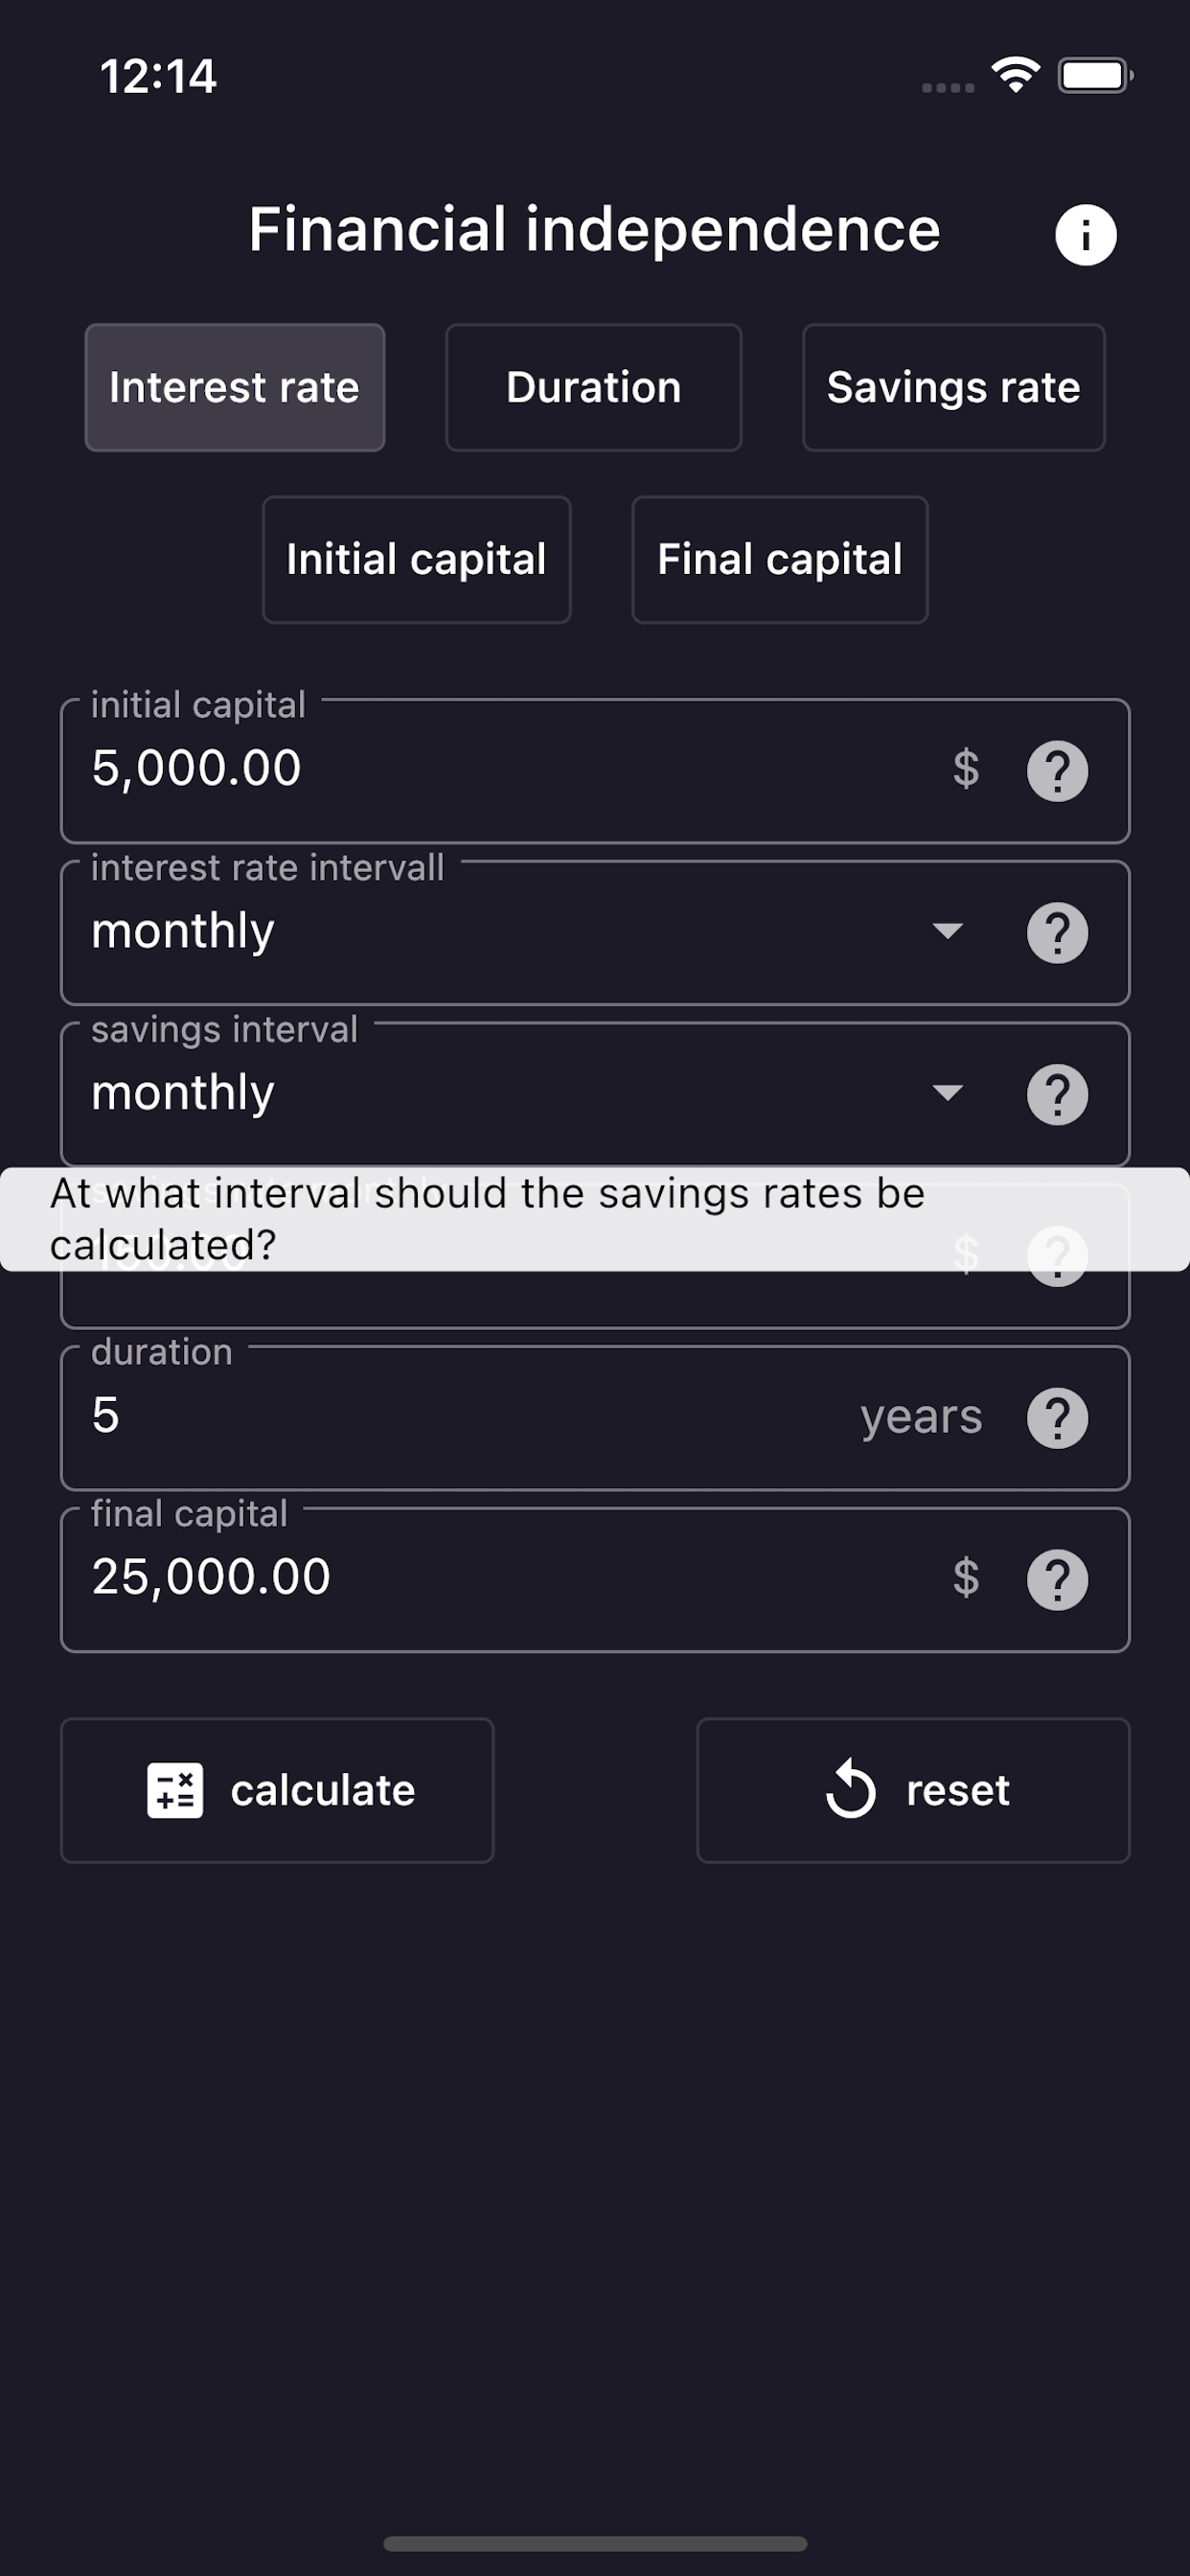Select the Duration mode
Viewport: 1190px width, 2576px height.
594,388
